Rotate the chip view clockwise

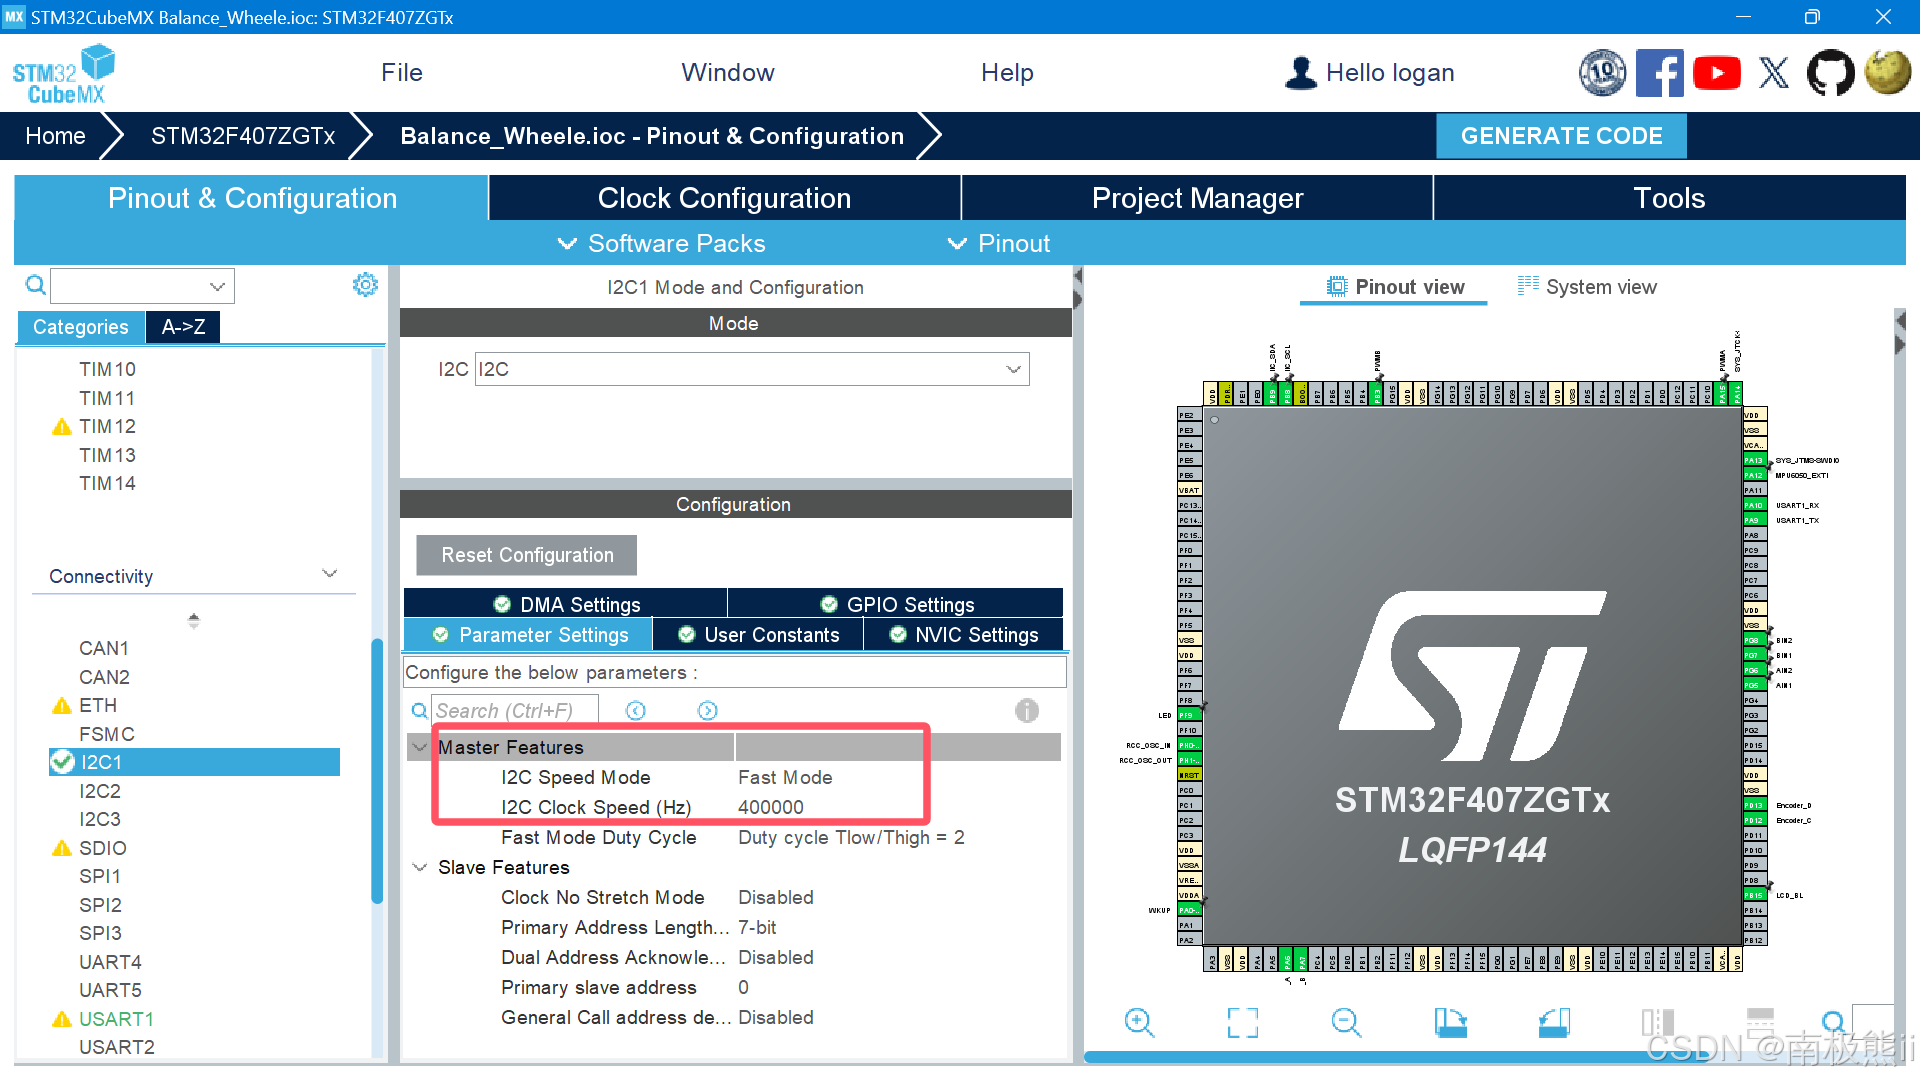[1450, 1022]
